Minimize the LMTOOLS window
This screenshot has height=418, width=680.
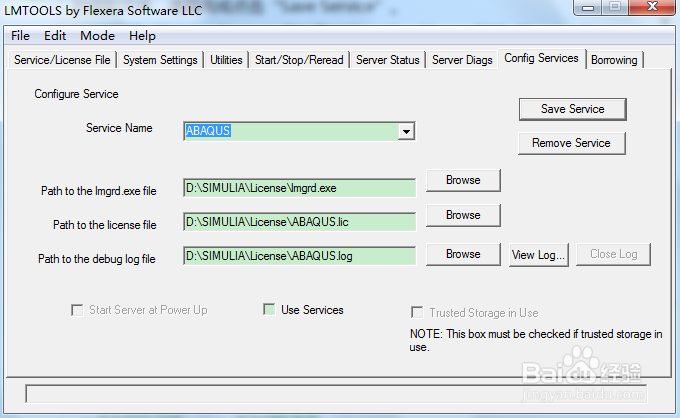588,7
